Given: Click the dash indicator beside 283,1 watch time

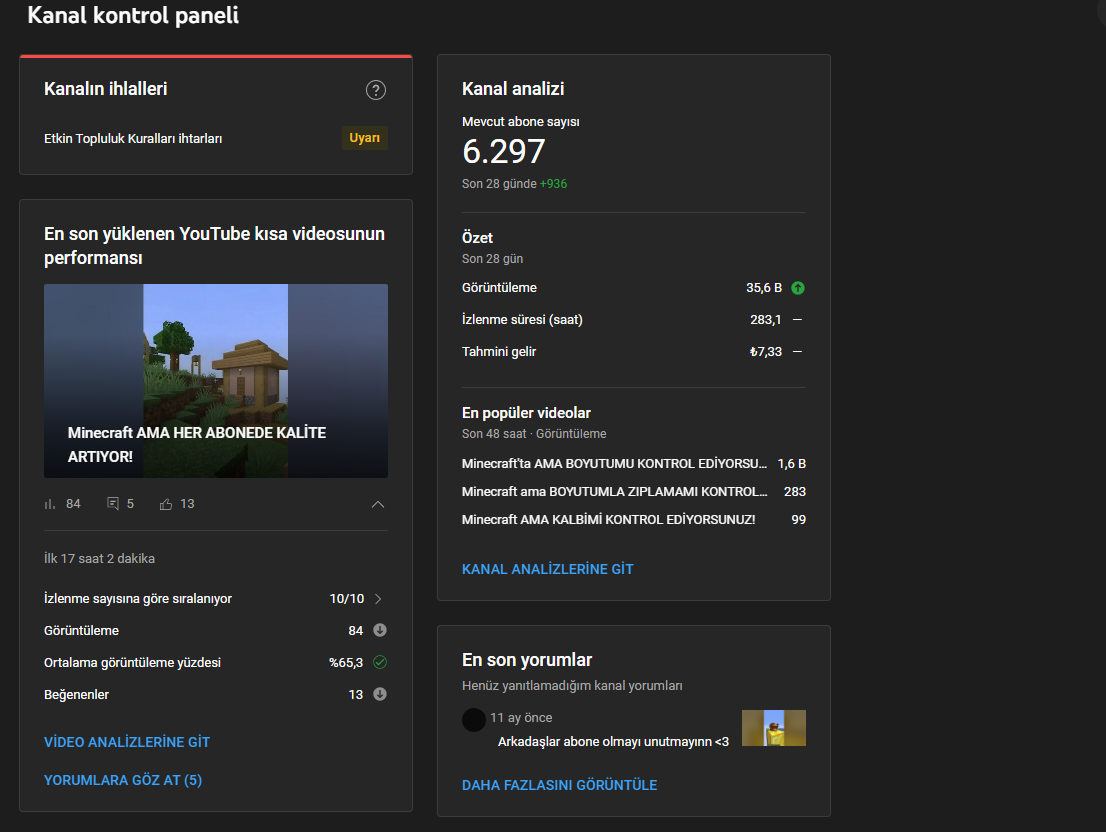Looking at the screenshot, I should 797,319.
